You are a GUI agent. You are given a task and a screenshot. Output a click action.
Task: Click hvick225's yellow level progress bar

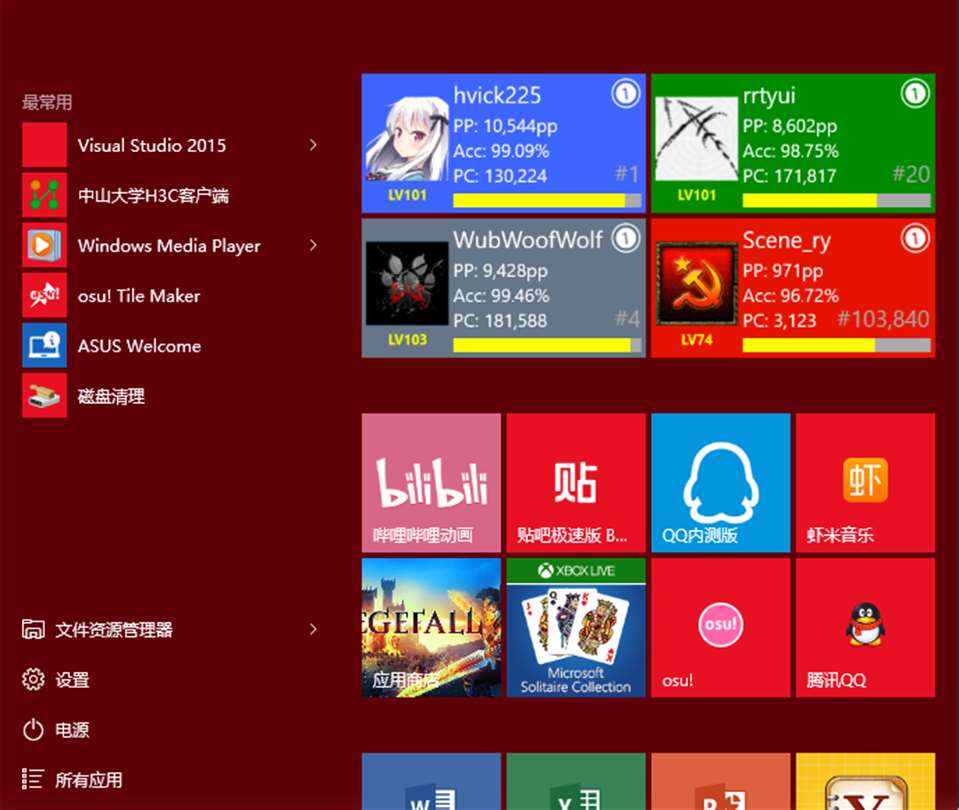coord(547,201)
